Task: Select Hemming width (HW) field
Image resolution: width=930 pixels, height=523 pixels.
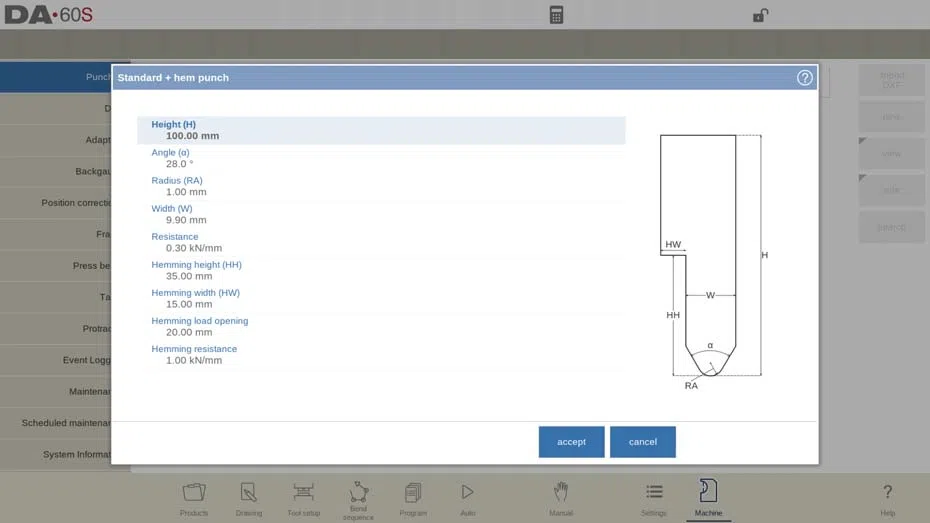Action: 381,298
